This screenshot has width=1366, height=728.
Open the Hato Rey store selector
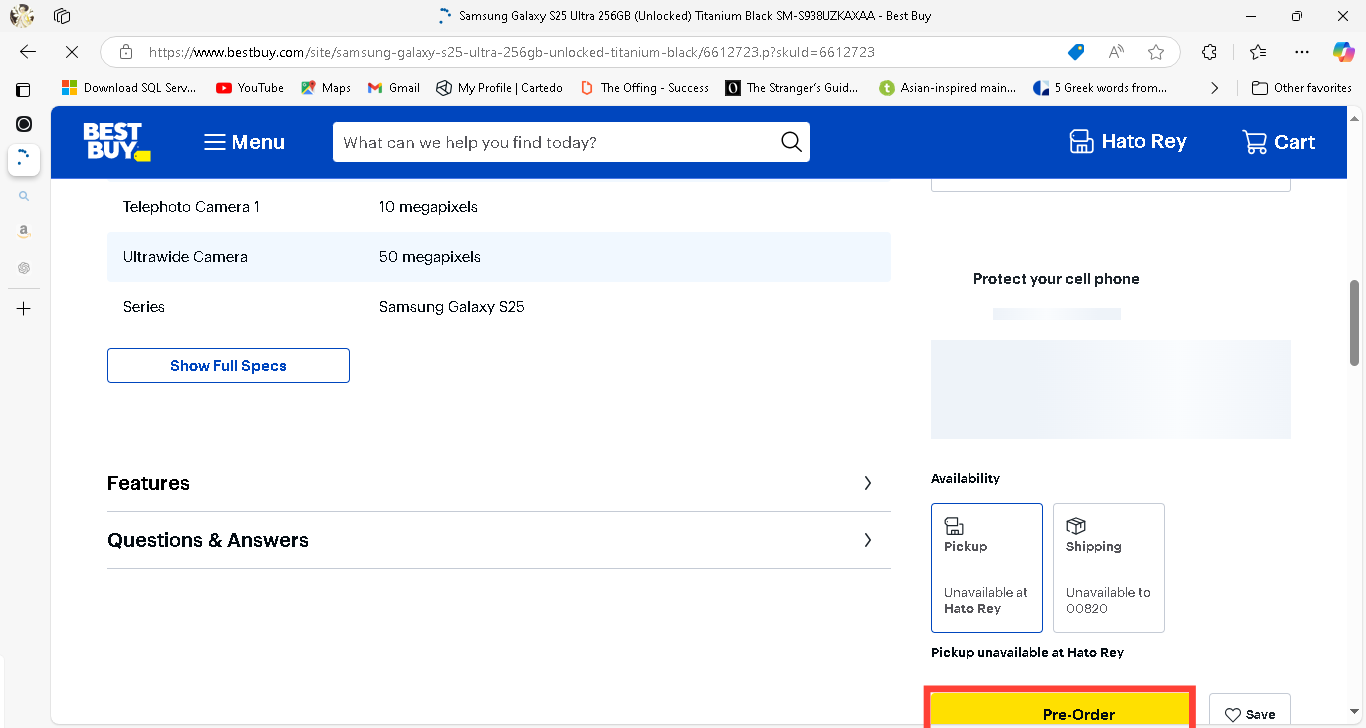coord(1127,142)
